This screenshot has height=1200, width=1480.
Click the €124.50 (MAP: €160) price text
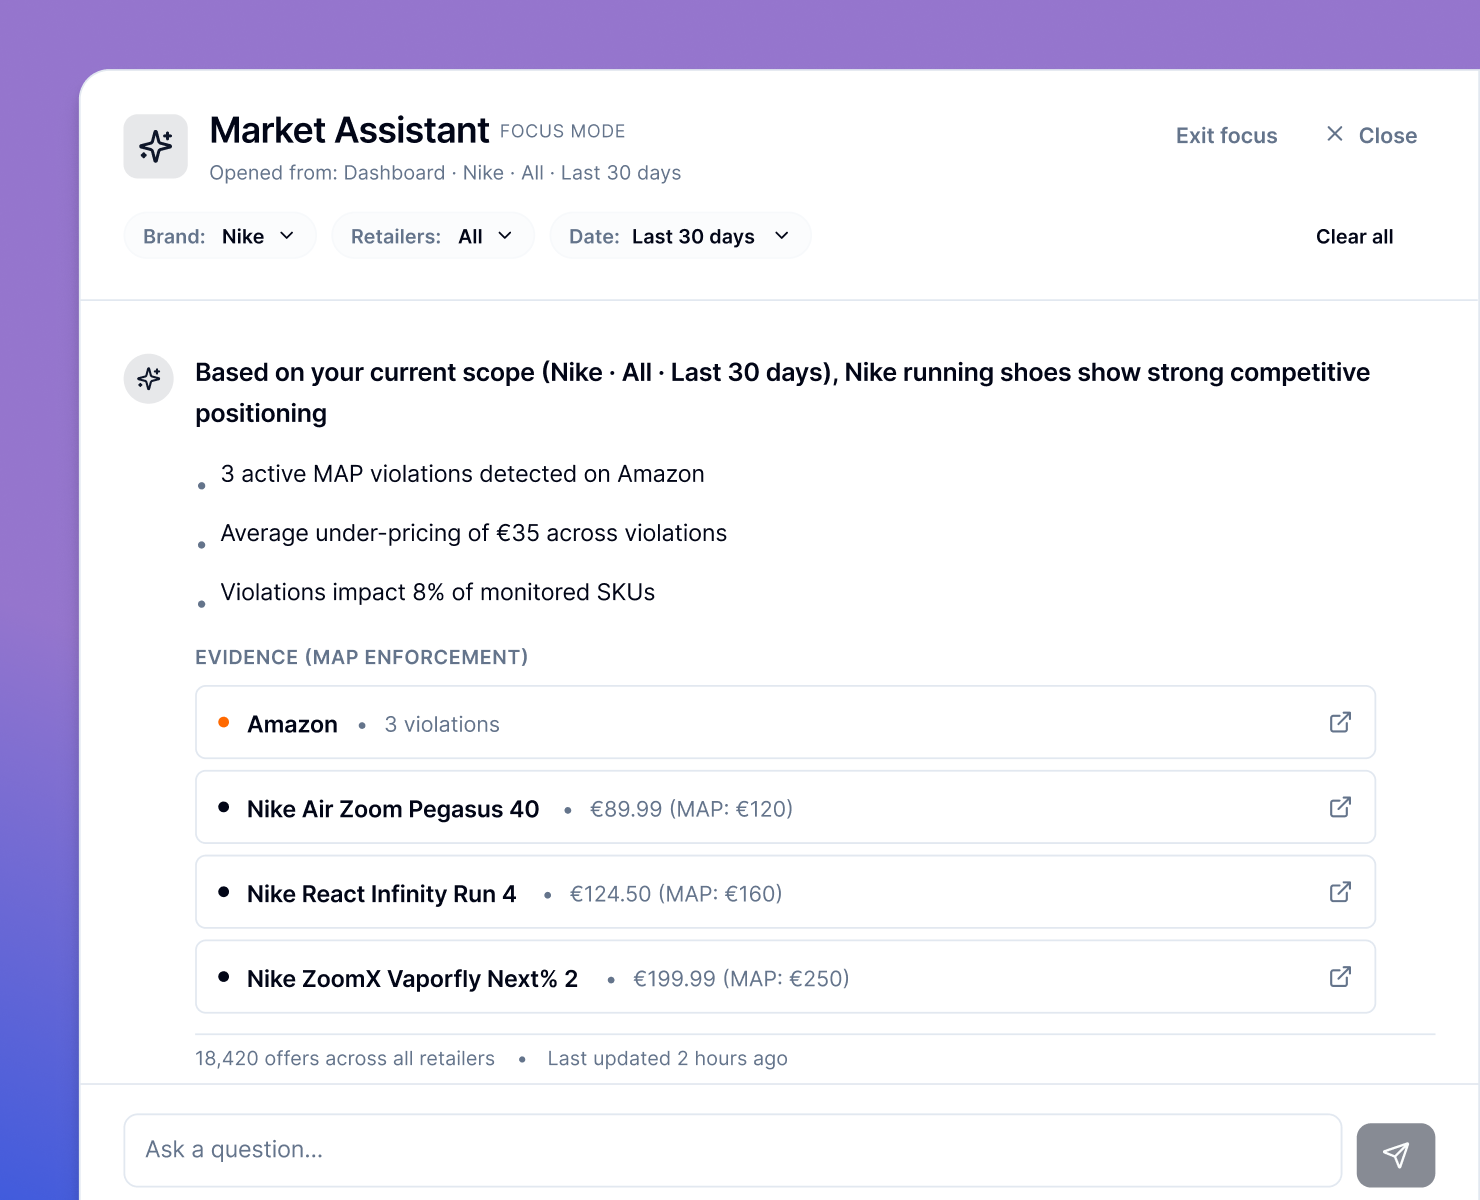pyautogui.click(x=676, y=894)
